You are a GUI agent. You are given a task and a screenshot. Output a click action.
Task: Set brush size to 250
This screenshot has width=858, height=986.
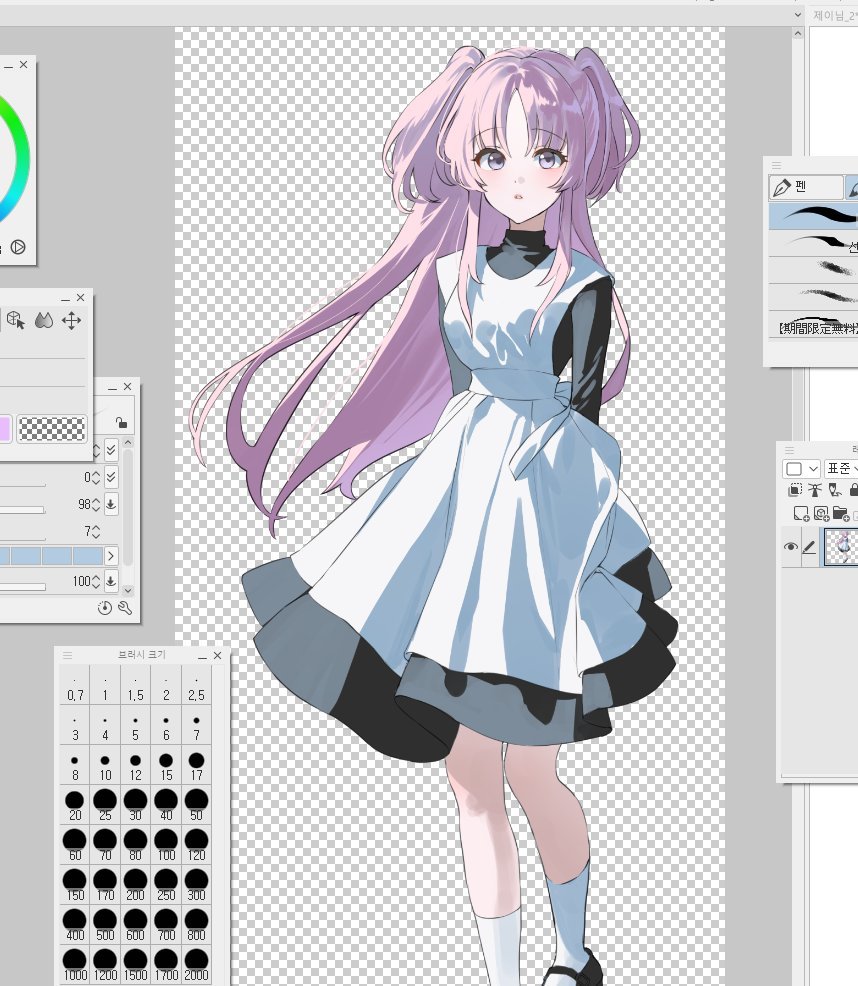166,886
